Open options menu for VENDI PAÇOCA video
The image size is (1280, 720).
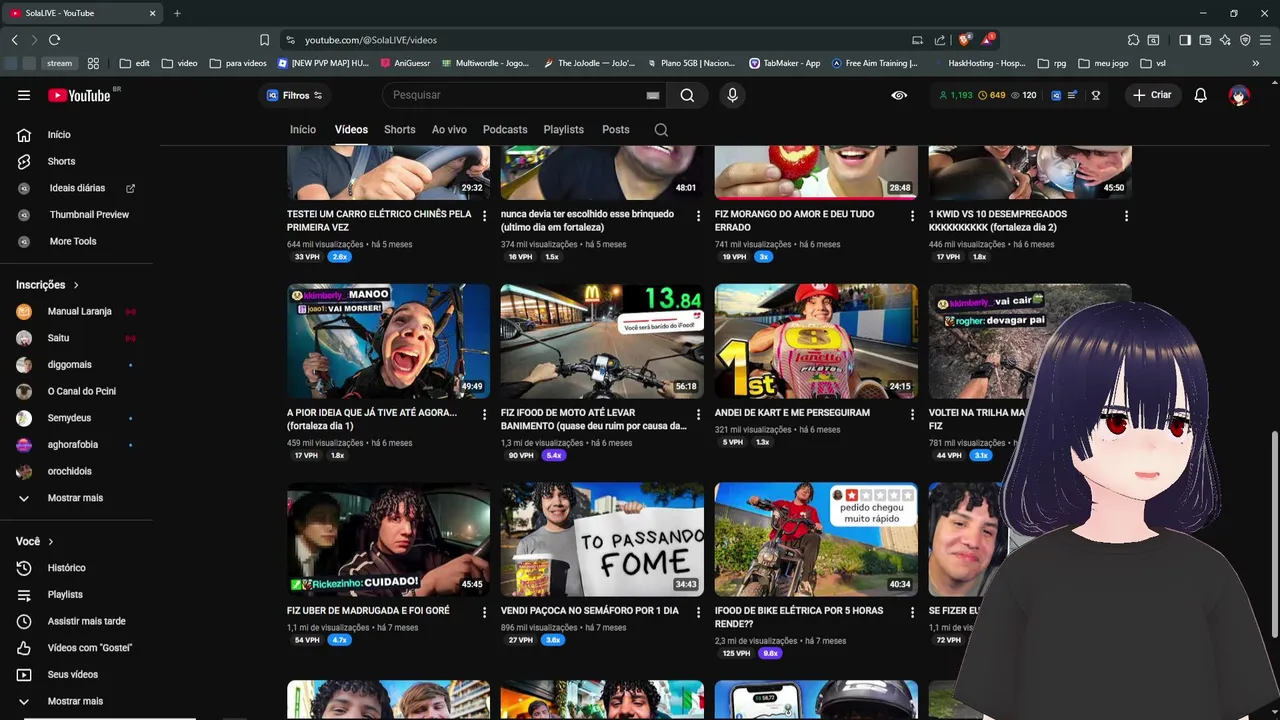[x=698, y=612]
